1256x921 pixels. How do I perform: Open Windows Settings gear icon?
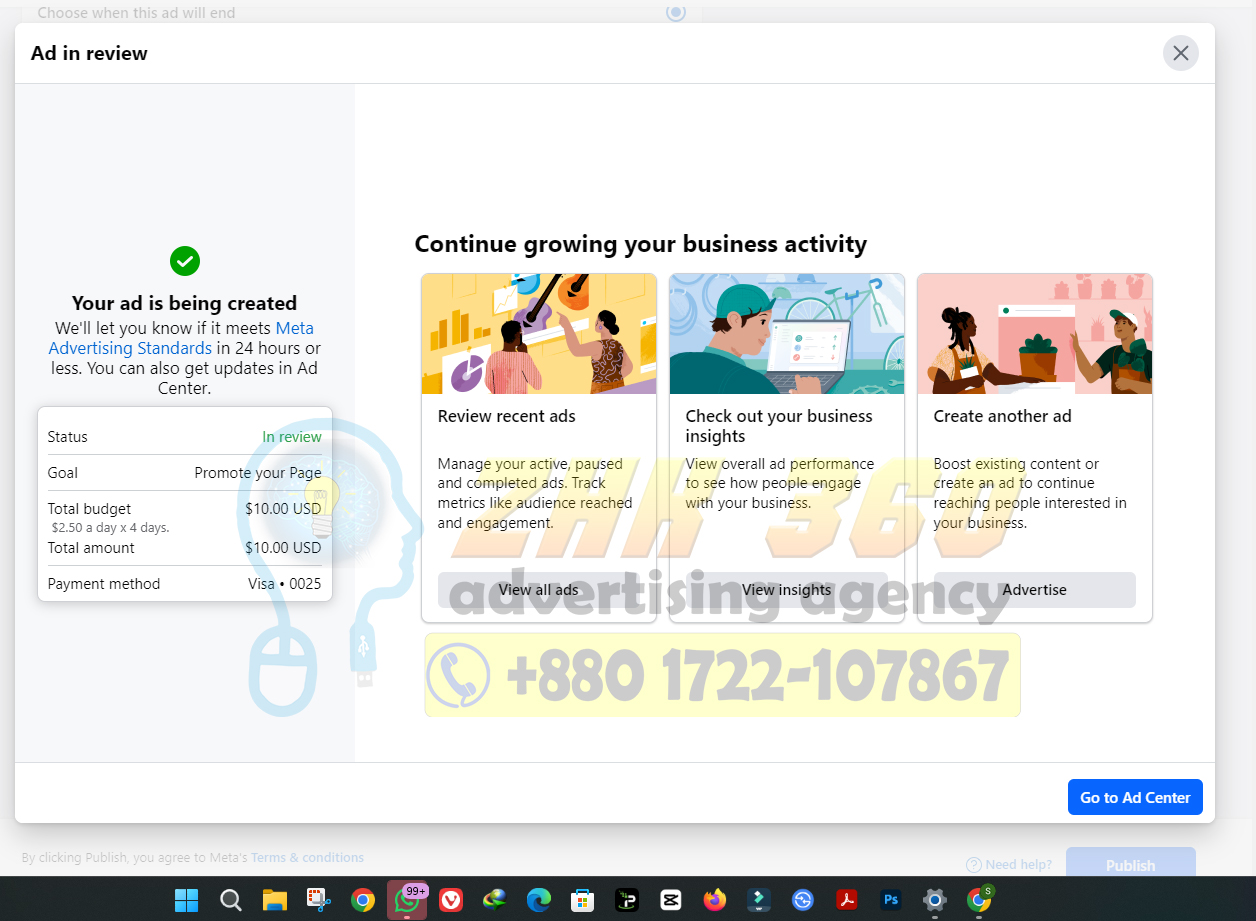pyautogui.click(x=935, y=900)
